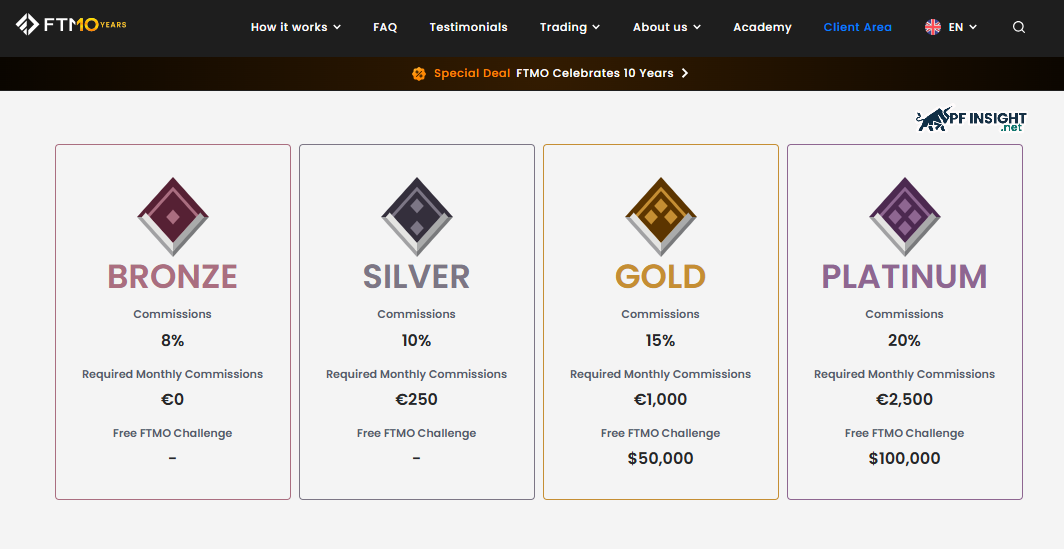This screenshot has height=549, width=1064.
Task: Go to the Testimonials page
Action: pyautogui.click(x=468, y=27)
